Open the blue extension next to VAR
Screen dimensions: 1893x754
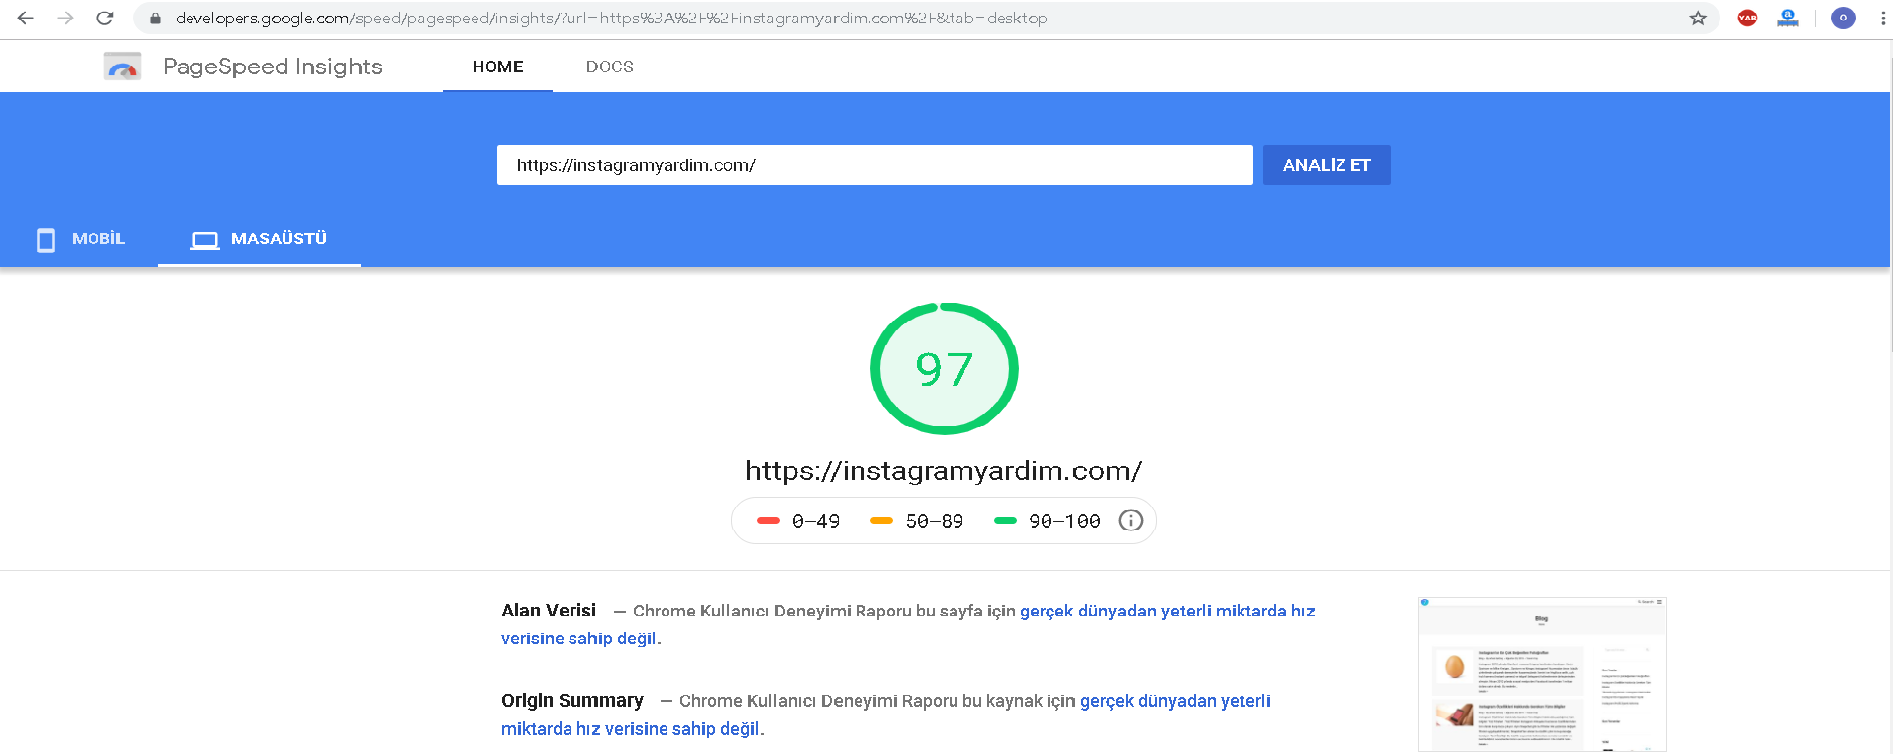pyautogui.click(x=1788, y=18)
